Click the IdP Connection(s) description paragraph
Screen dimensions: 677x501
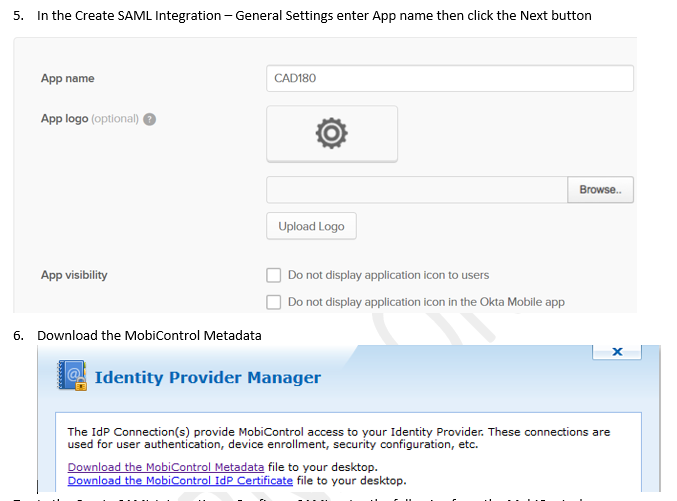[338, 438]
